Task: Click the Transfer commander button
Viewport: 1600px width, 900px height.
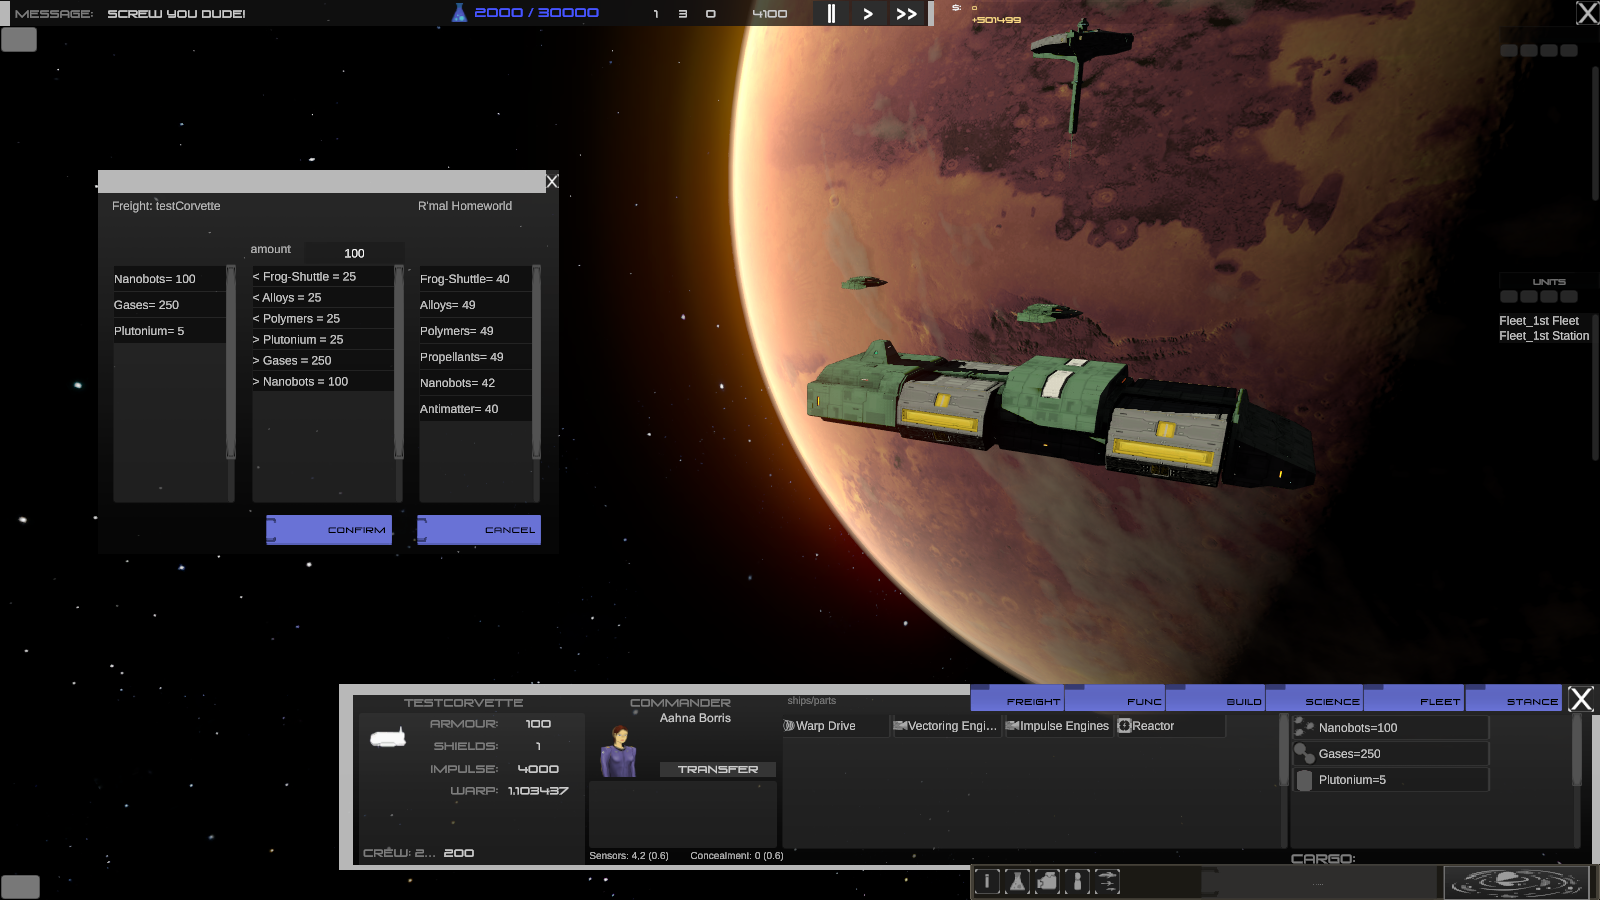Action: coord(718,769)
